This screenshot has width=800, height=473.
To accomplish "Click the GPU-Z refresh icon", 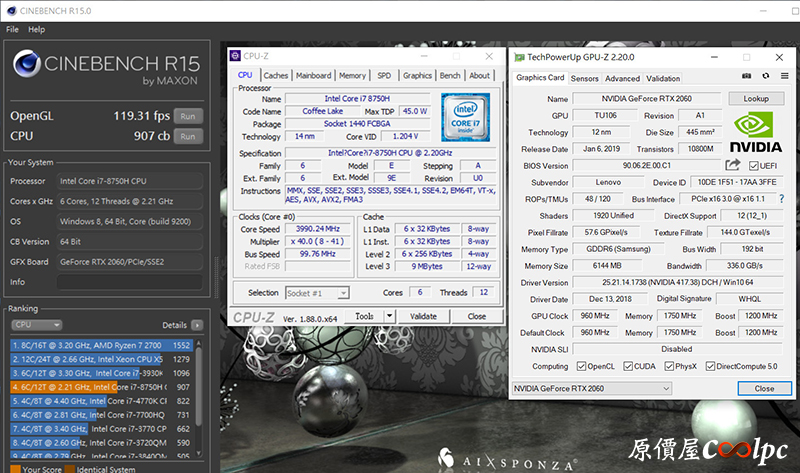I will [x=766, y=76].
